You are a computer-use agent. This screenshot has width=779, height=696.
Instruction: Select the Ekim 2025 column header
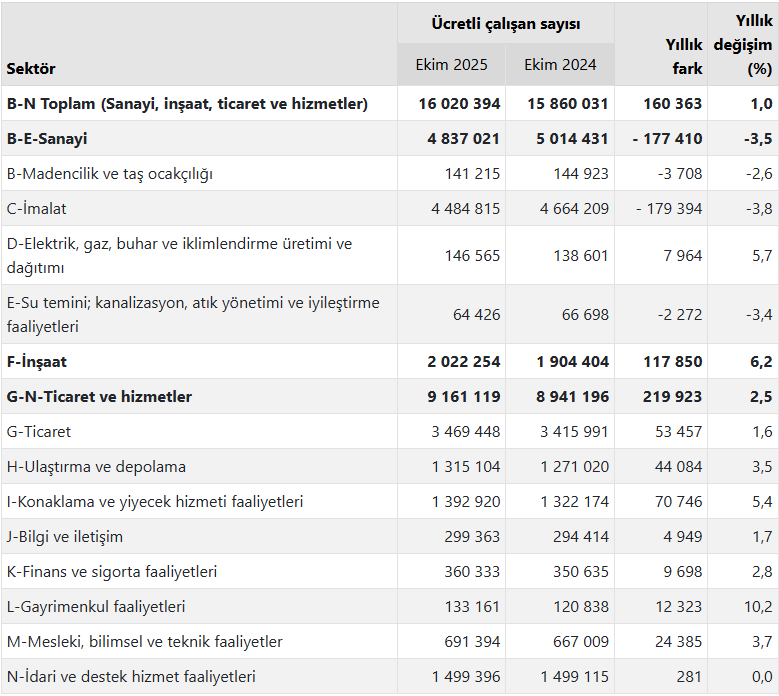pyautogui.click(x=451, y=65)
